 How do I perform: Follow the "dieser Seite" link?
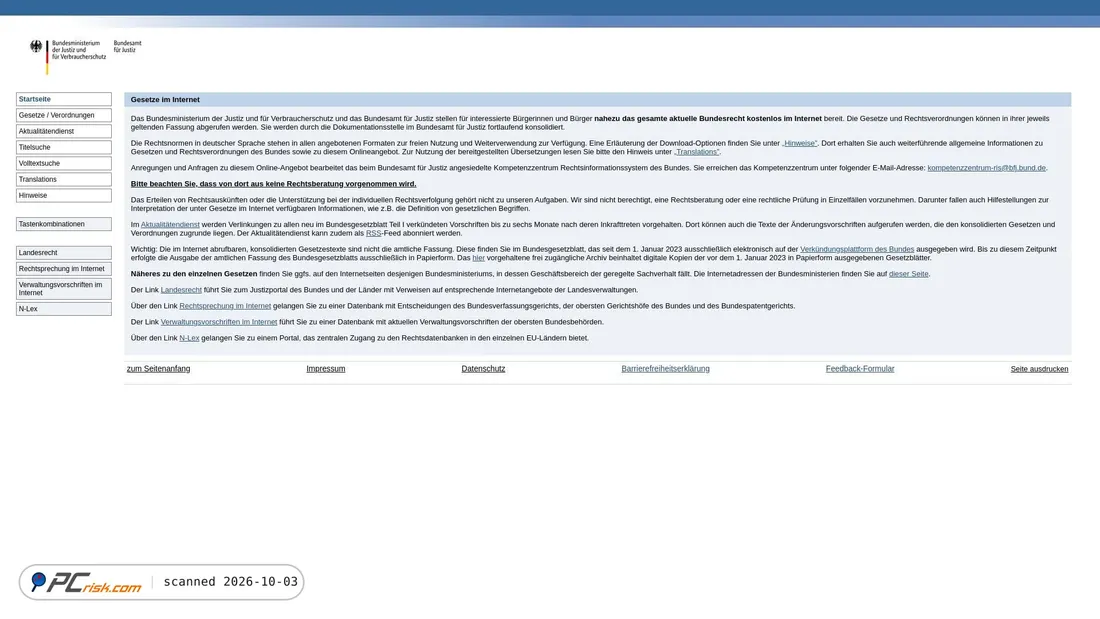[x=908, y=274]
